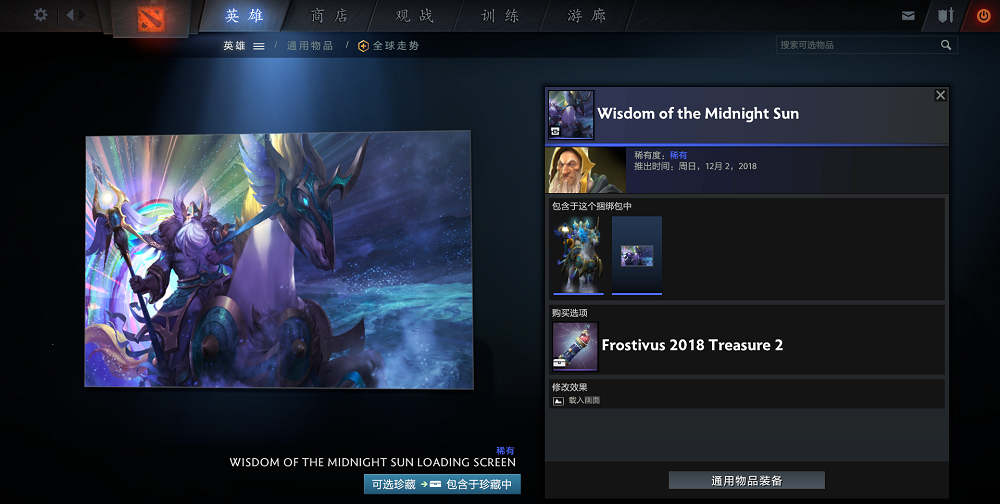Click the search magnifier icon

[946, 45]
